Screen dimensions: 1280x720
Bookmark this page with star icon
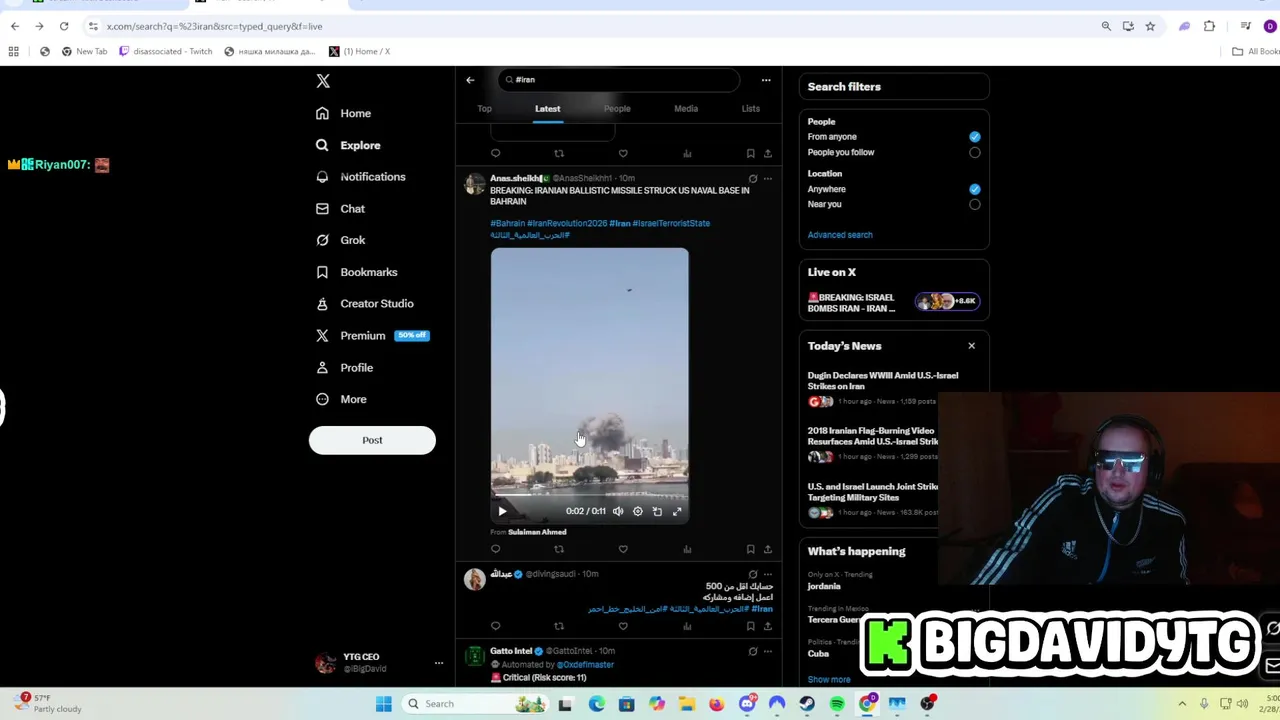(1150, 26)
